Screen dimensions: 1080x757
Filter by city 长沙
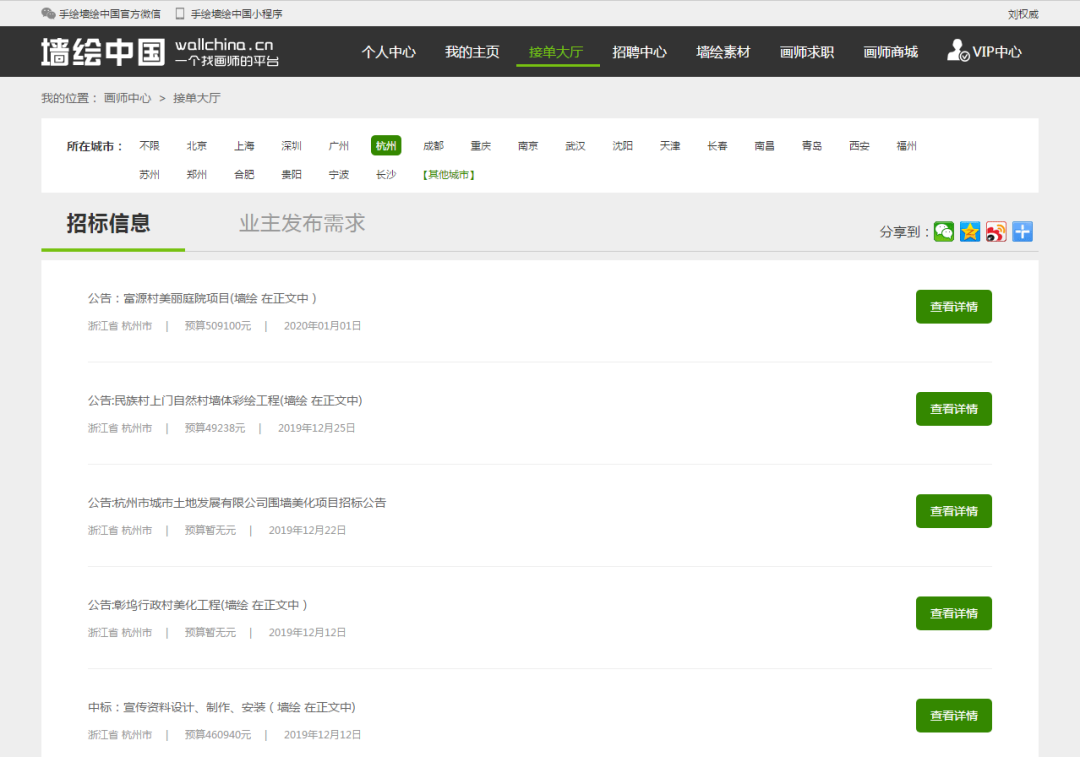point(386,175)
